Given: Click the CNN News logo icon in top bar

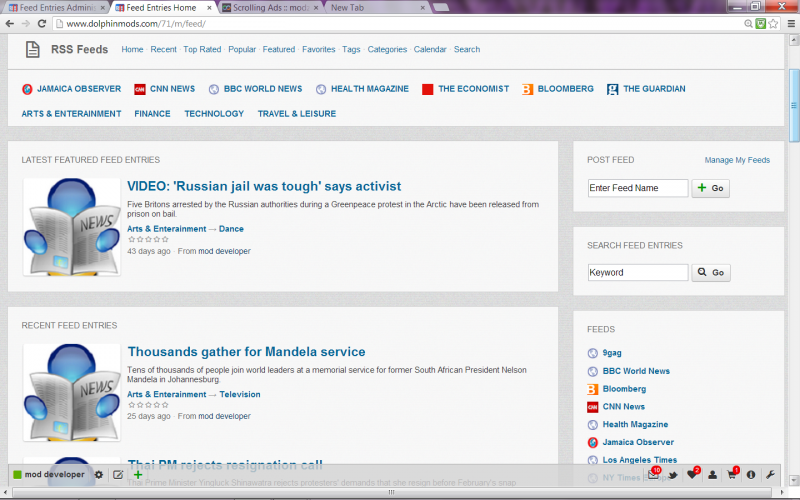Looking at the screenshot, I should (140, 89).
